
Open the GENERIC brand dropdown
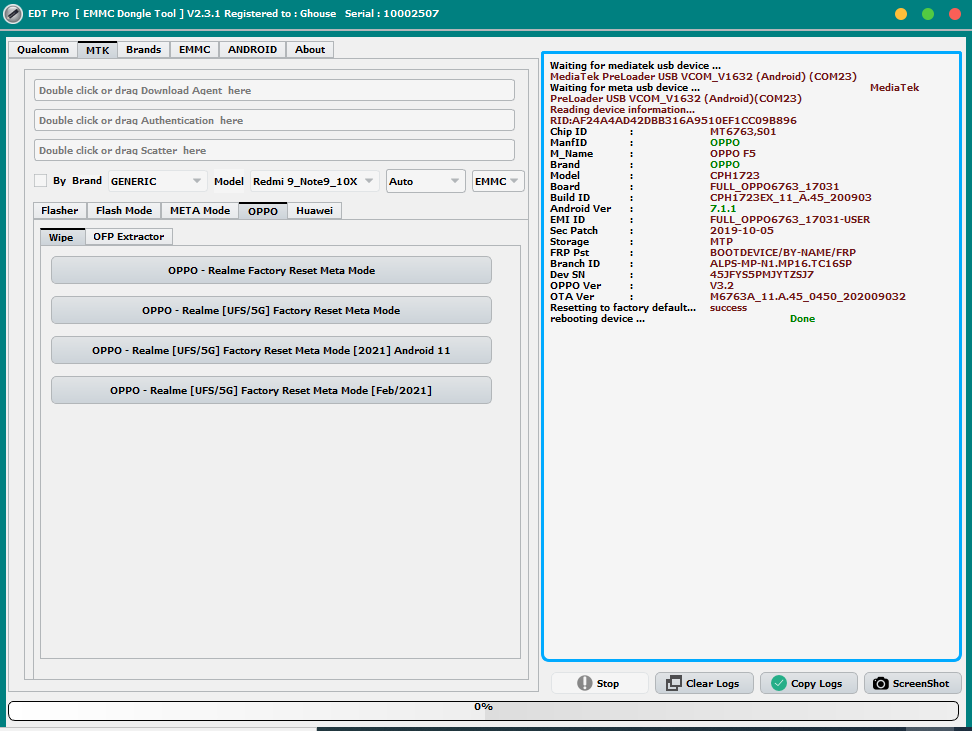pyautogui.click(x=156, y=181)
